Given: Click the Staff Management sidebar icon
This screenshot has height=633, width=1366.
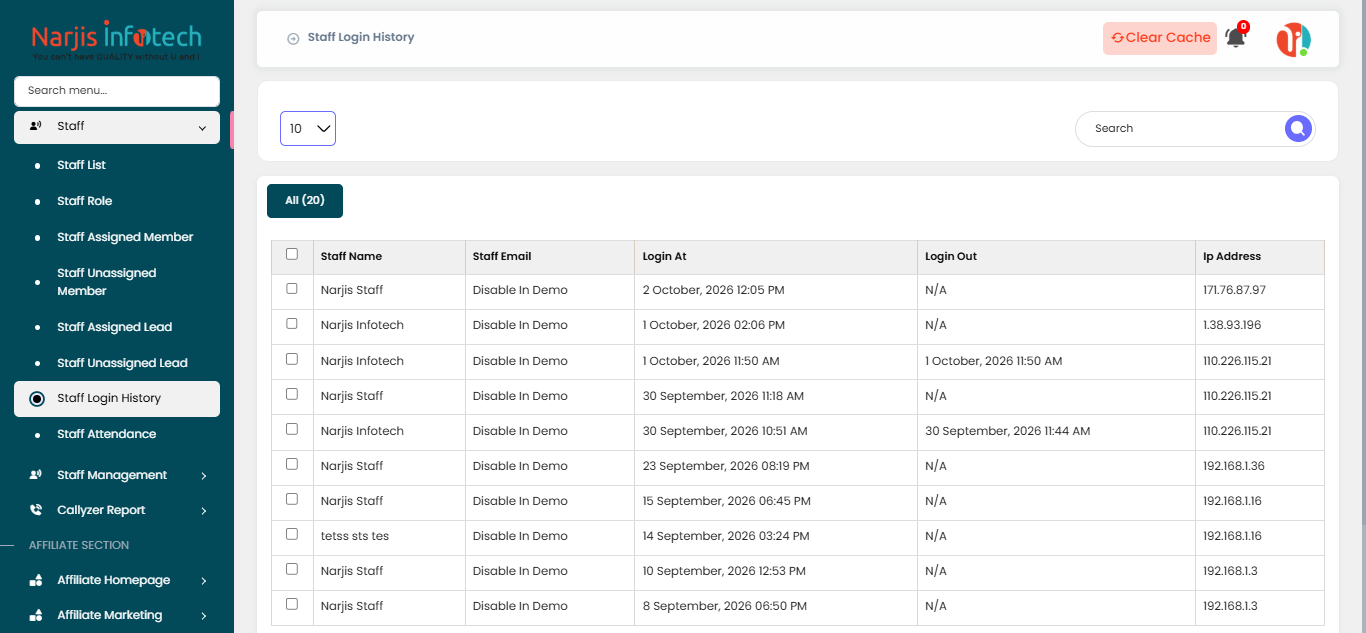Looking at the screenshot, I should pos(36,475).
